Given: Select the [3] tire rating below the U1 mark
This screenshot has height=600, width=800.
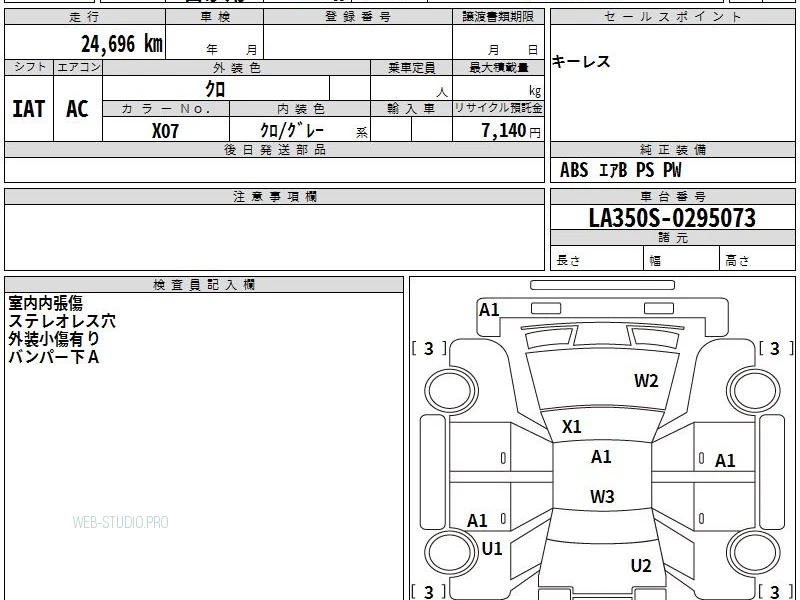Looking at the screenshot, I should tap(429, 591).
